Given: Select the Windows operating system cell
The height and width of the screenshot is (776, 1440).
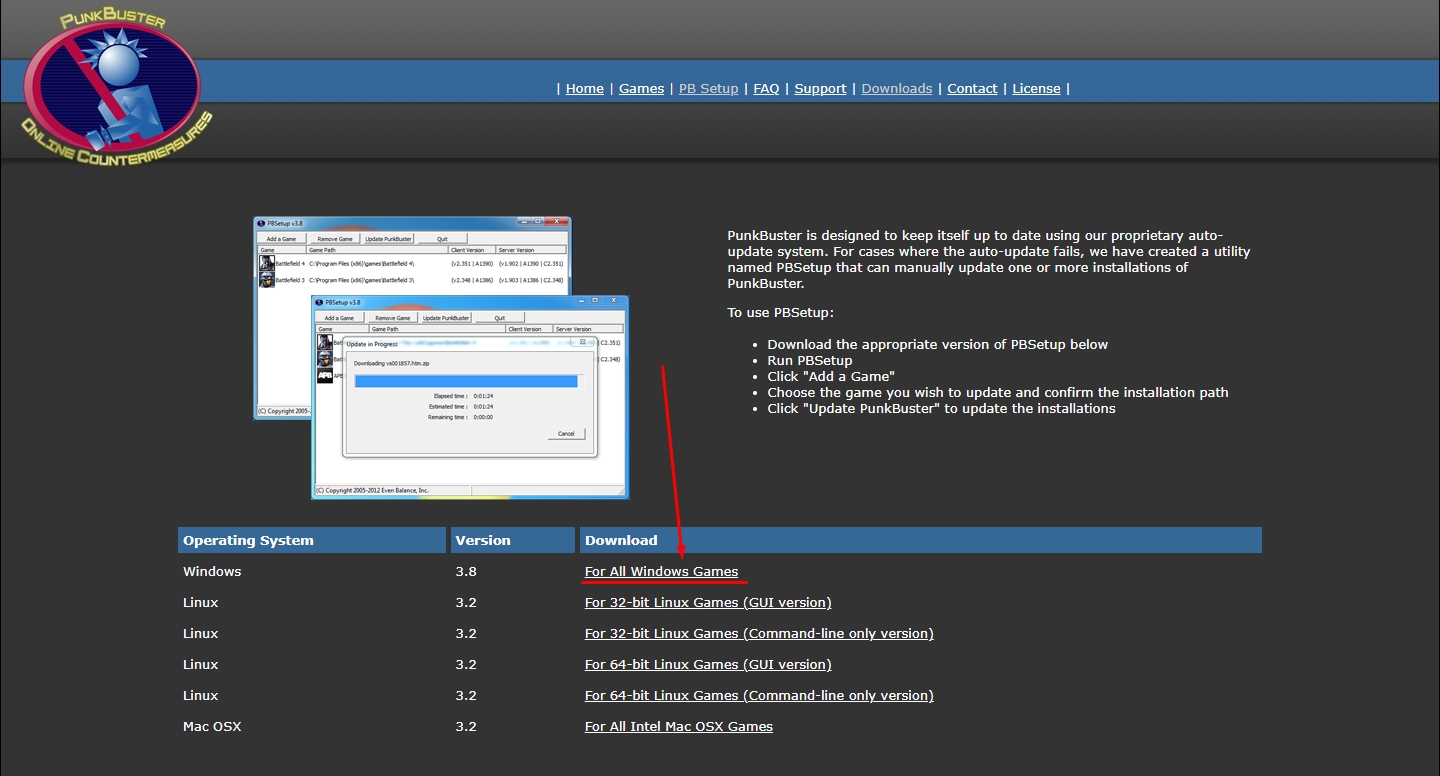Looking at the screenshot, I should coord(212,572).
